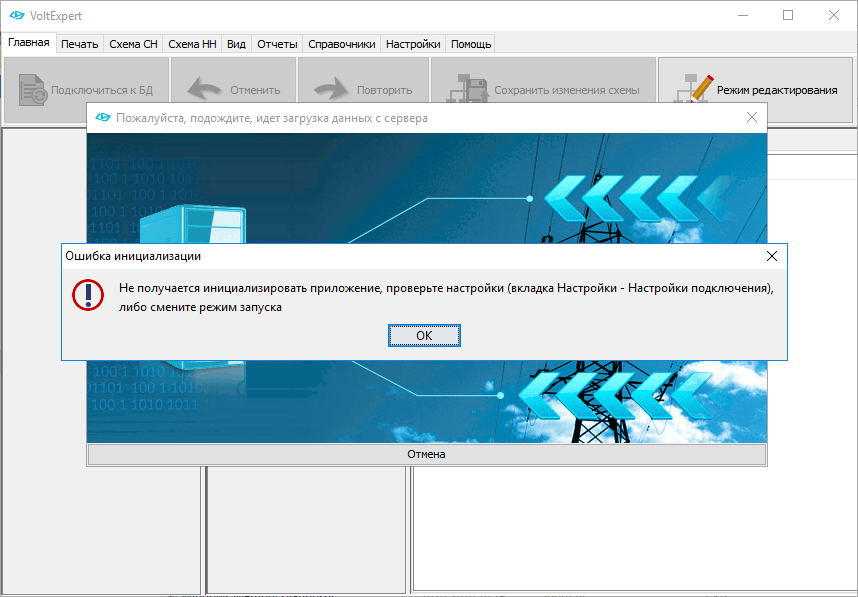The image size is (858, 597).
Task: Click the Отмена button in loading window
Action: [426, 454]
